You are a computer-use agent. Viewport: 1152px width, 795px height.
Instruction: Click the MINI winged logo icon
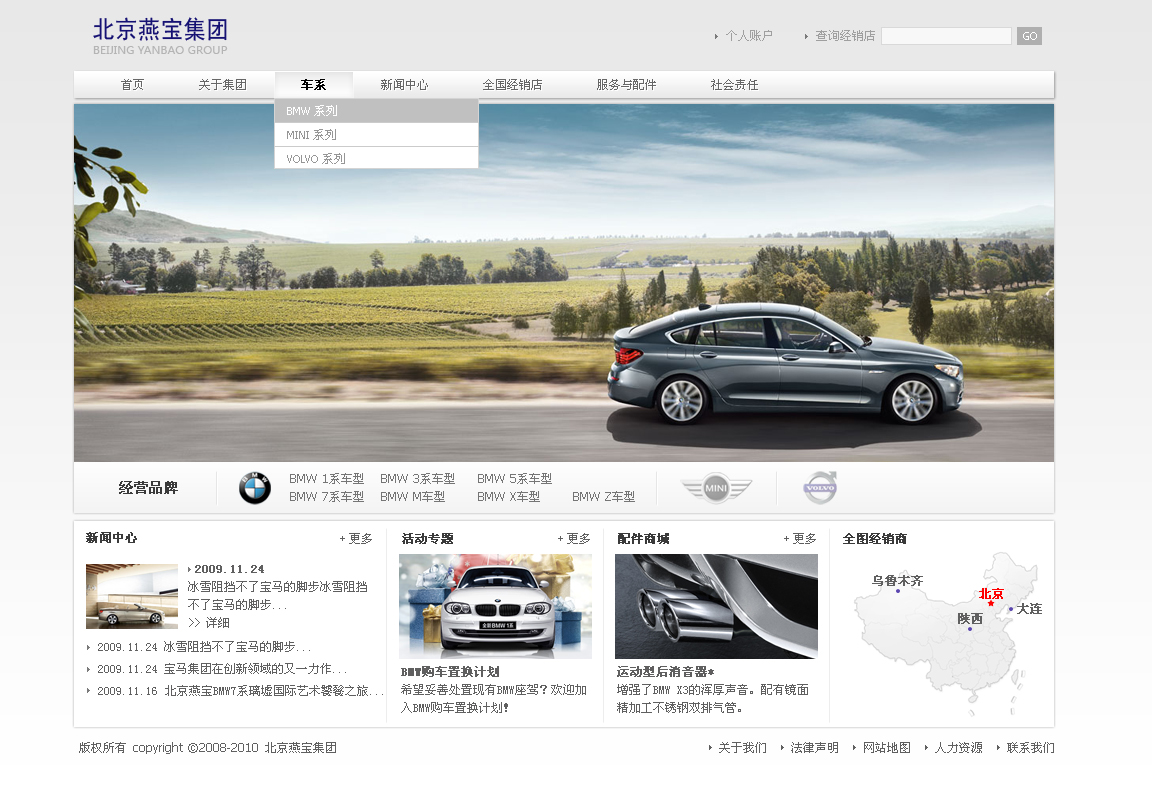(716, 488)
